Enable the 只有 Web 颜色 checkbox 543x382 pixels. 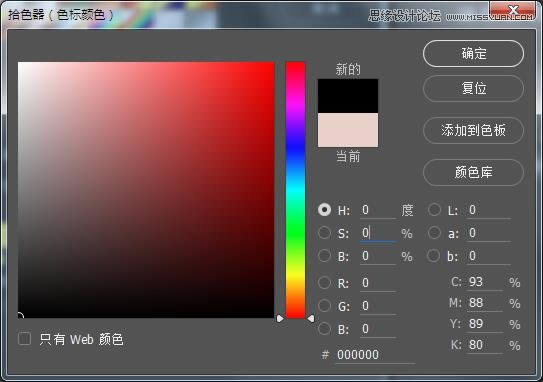pos(24,339)
